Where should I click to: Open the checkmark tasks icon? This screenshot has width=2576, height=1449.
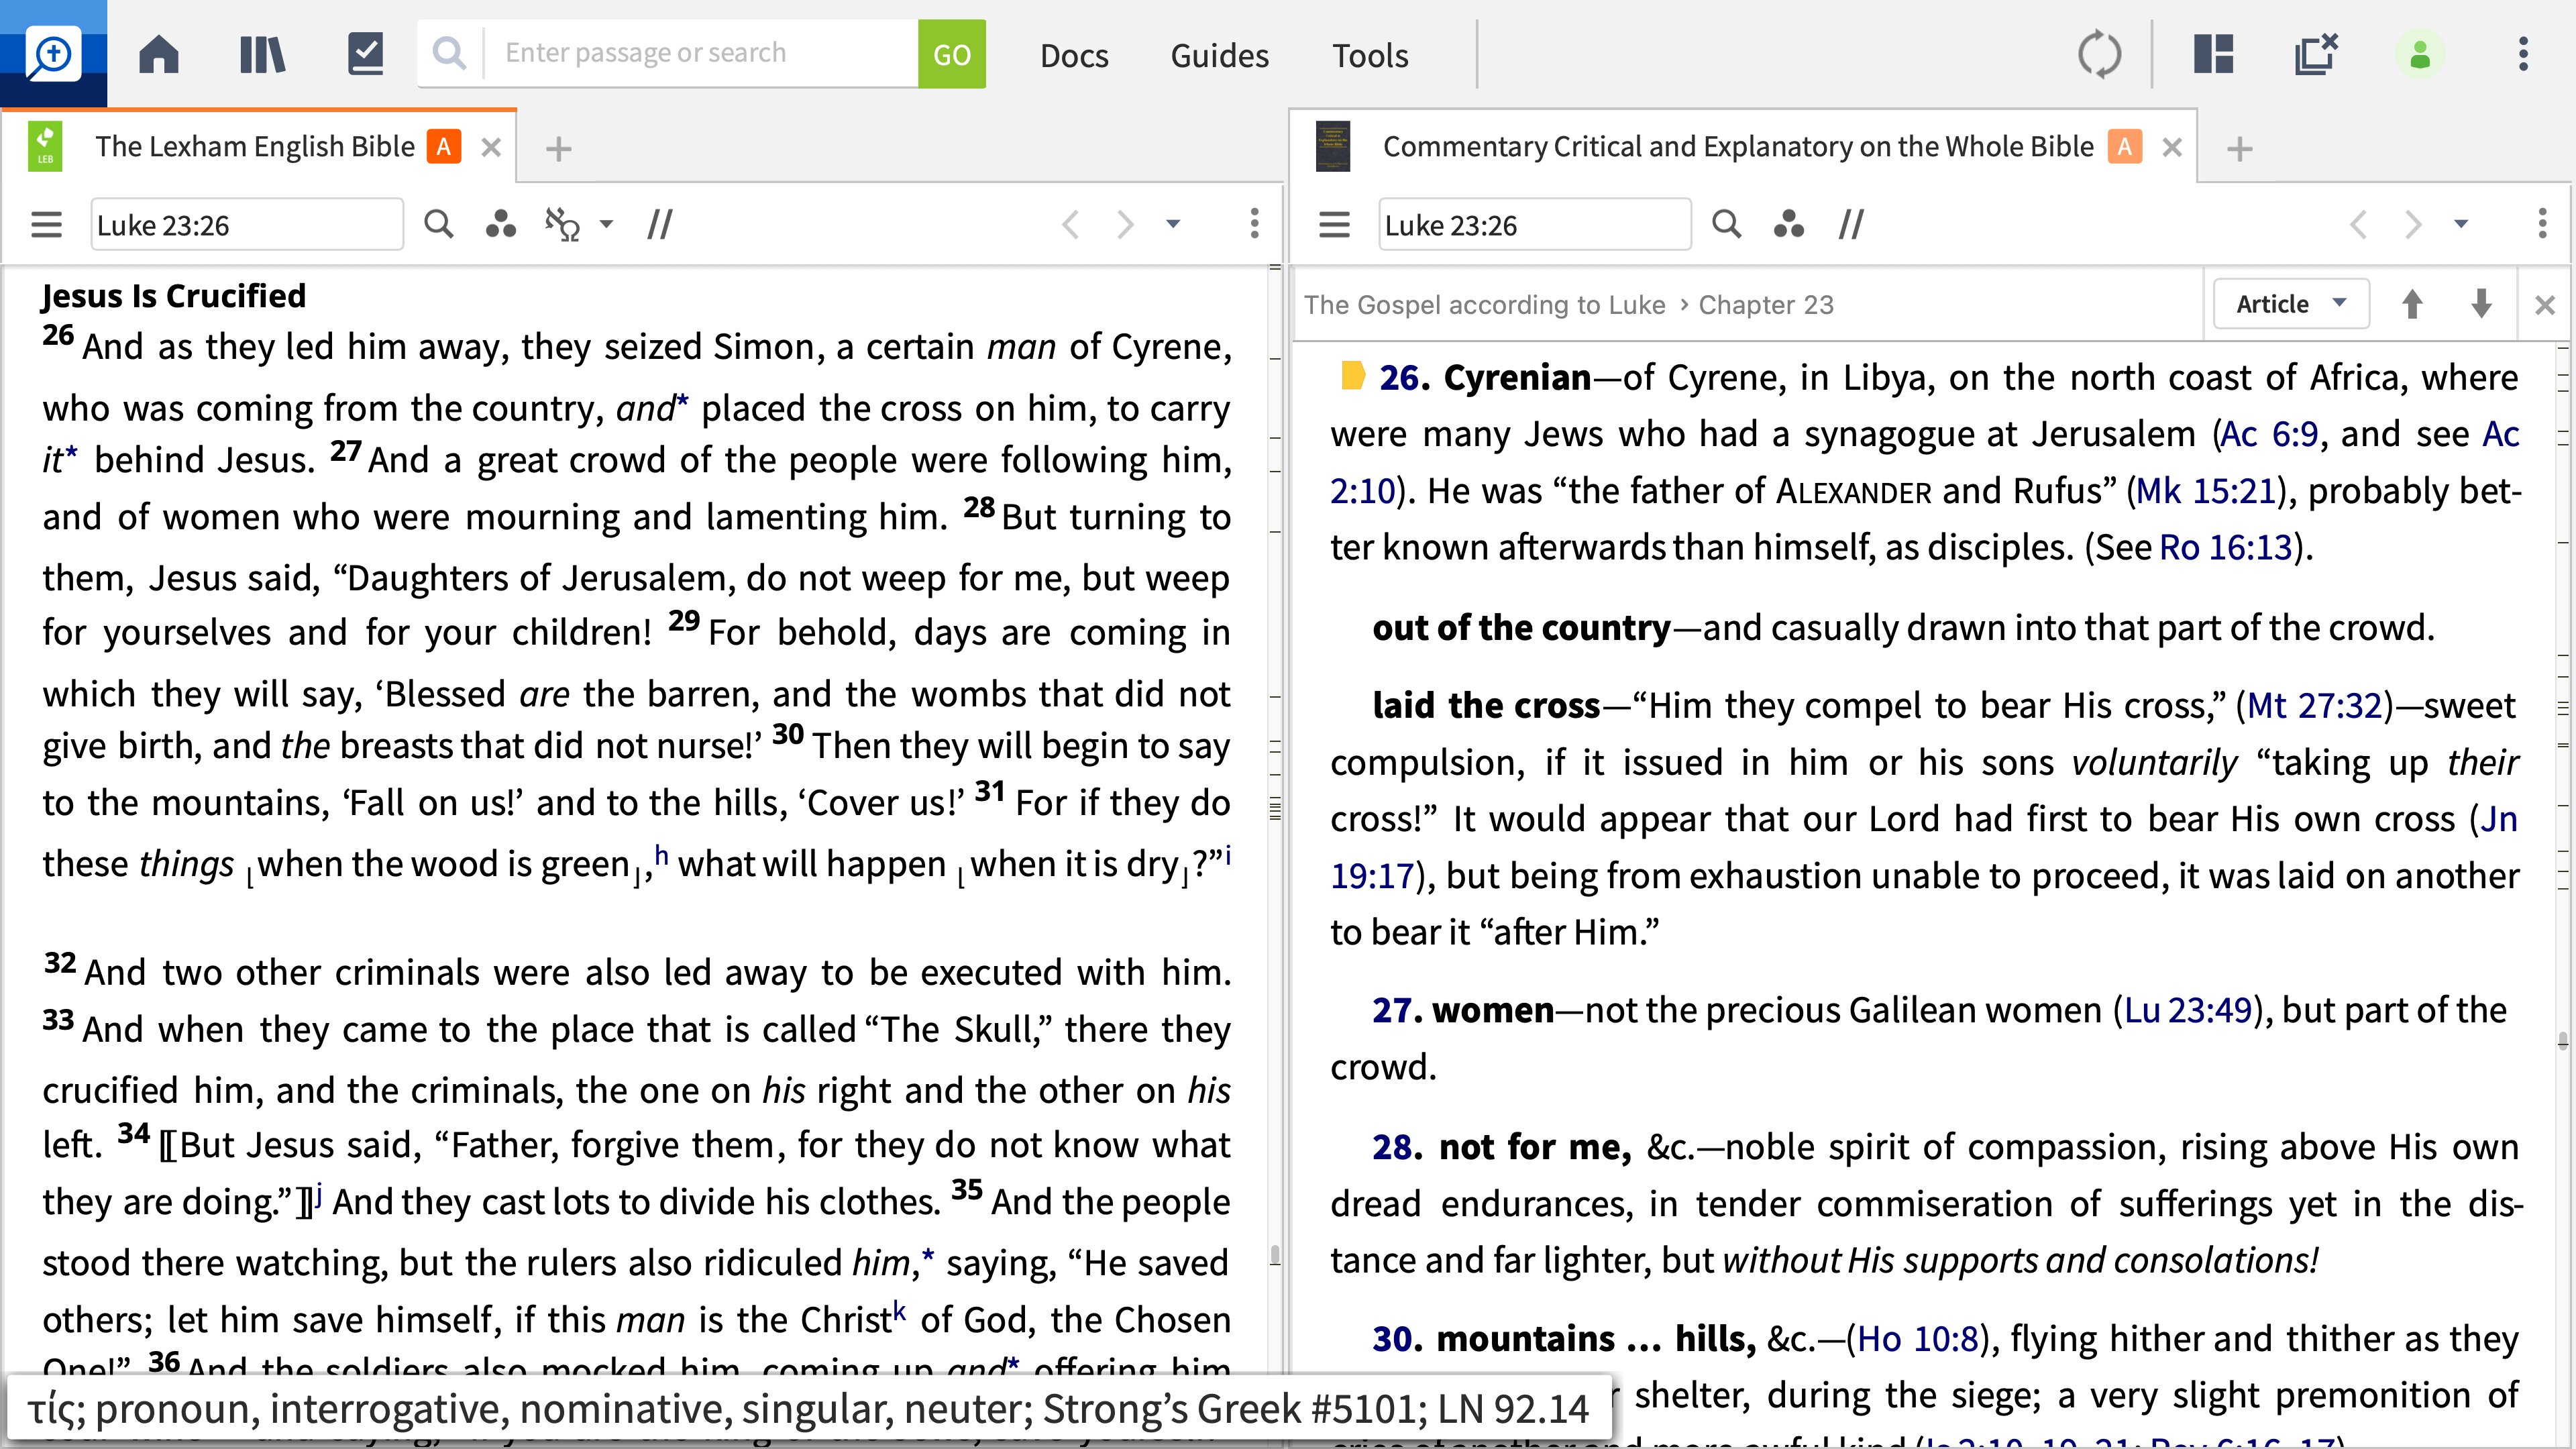coord(365,54)
